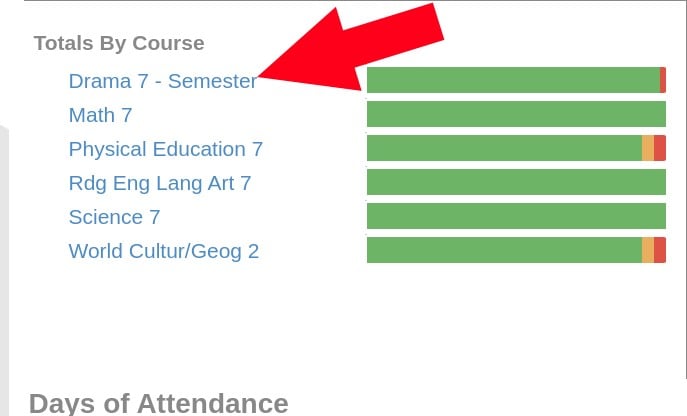The width and height of the screenshot is (687, 416).
Task: Click the red segment of Drama 7 bar
Action: pos(663,80)
